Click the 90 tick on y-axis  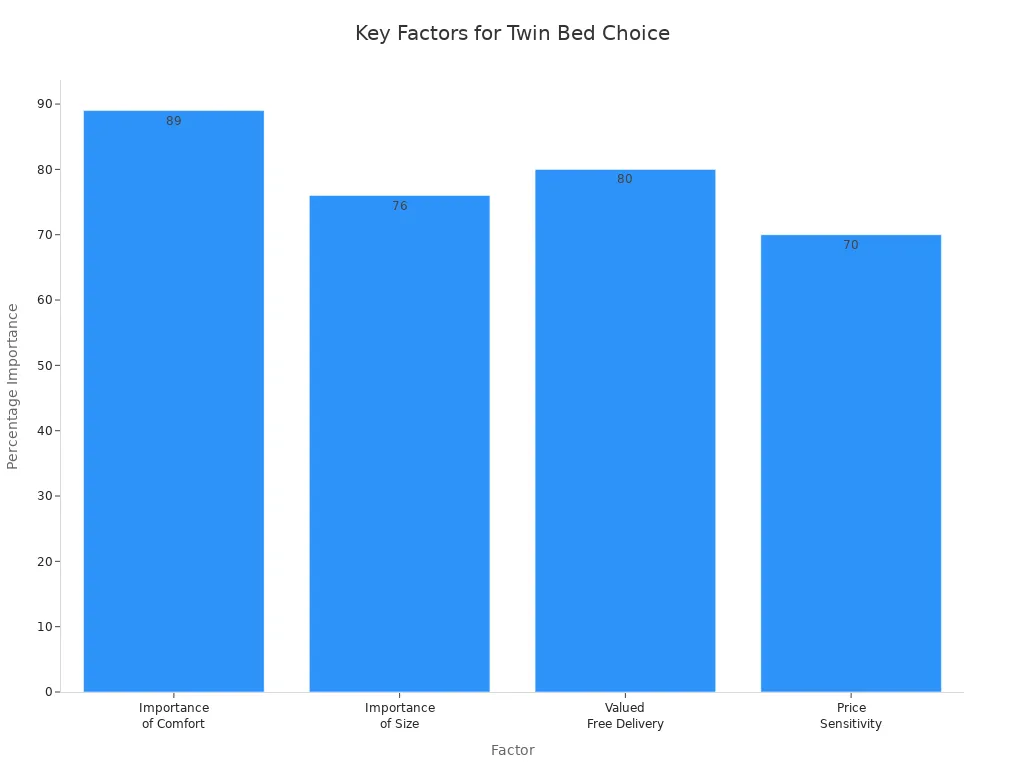point(46,104)
